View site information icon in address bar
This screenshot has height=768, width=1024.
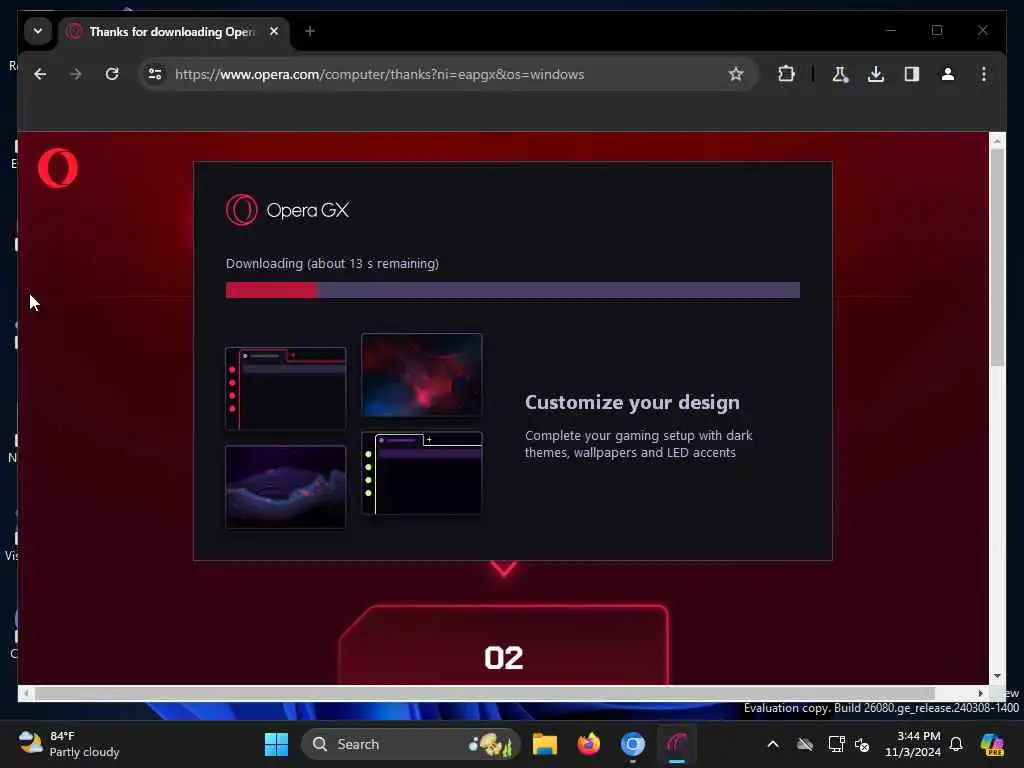coord(155,74)
